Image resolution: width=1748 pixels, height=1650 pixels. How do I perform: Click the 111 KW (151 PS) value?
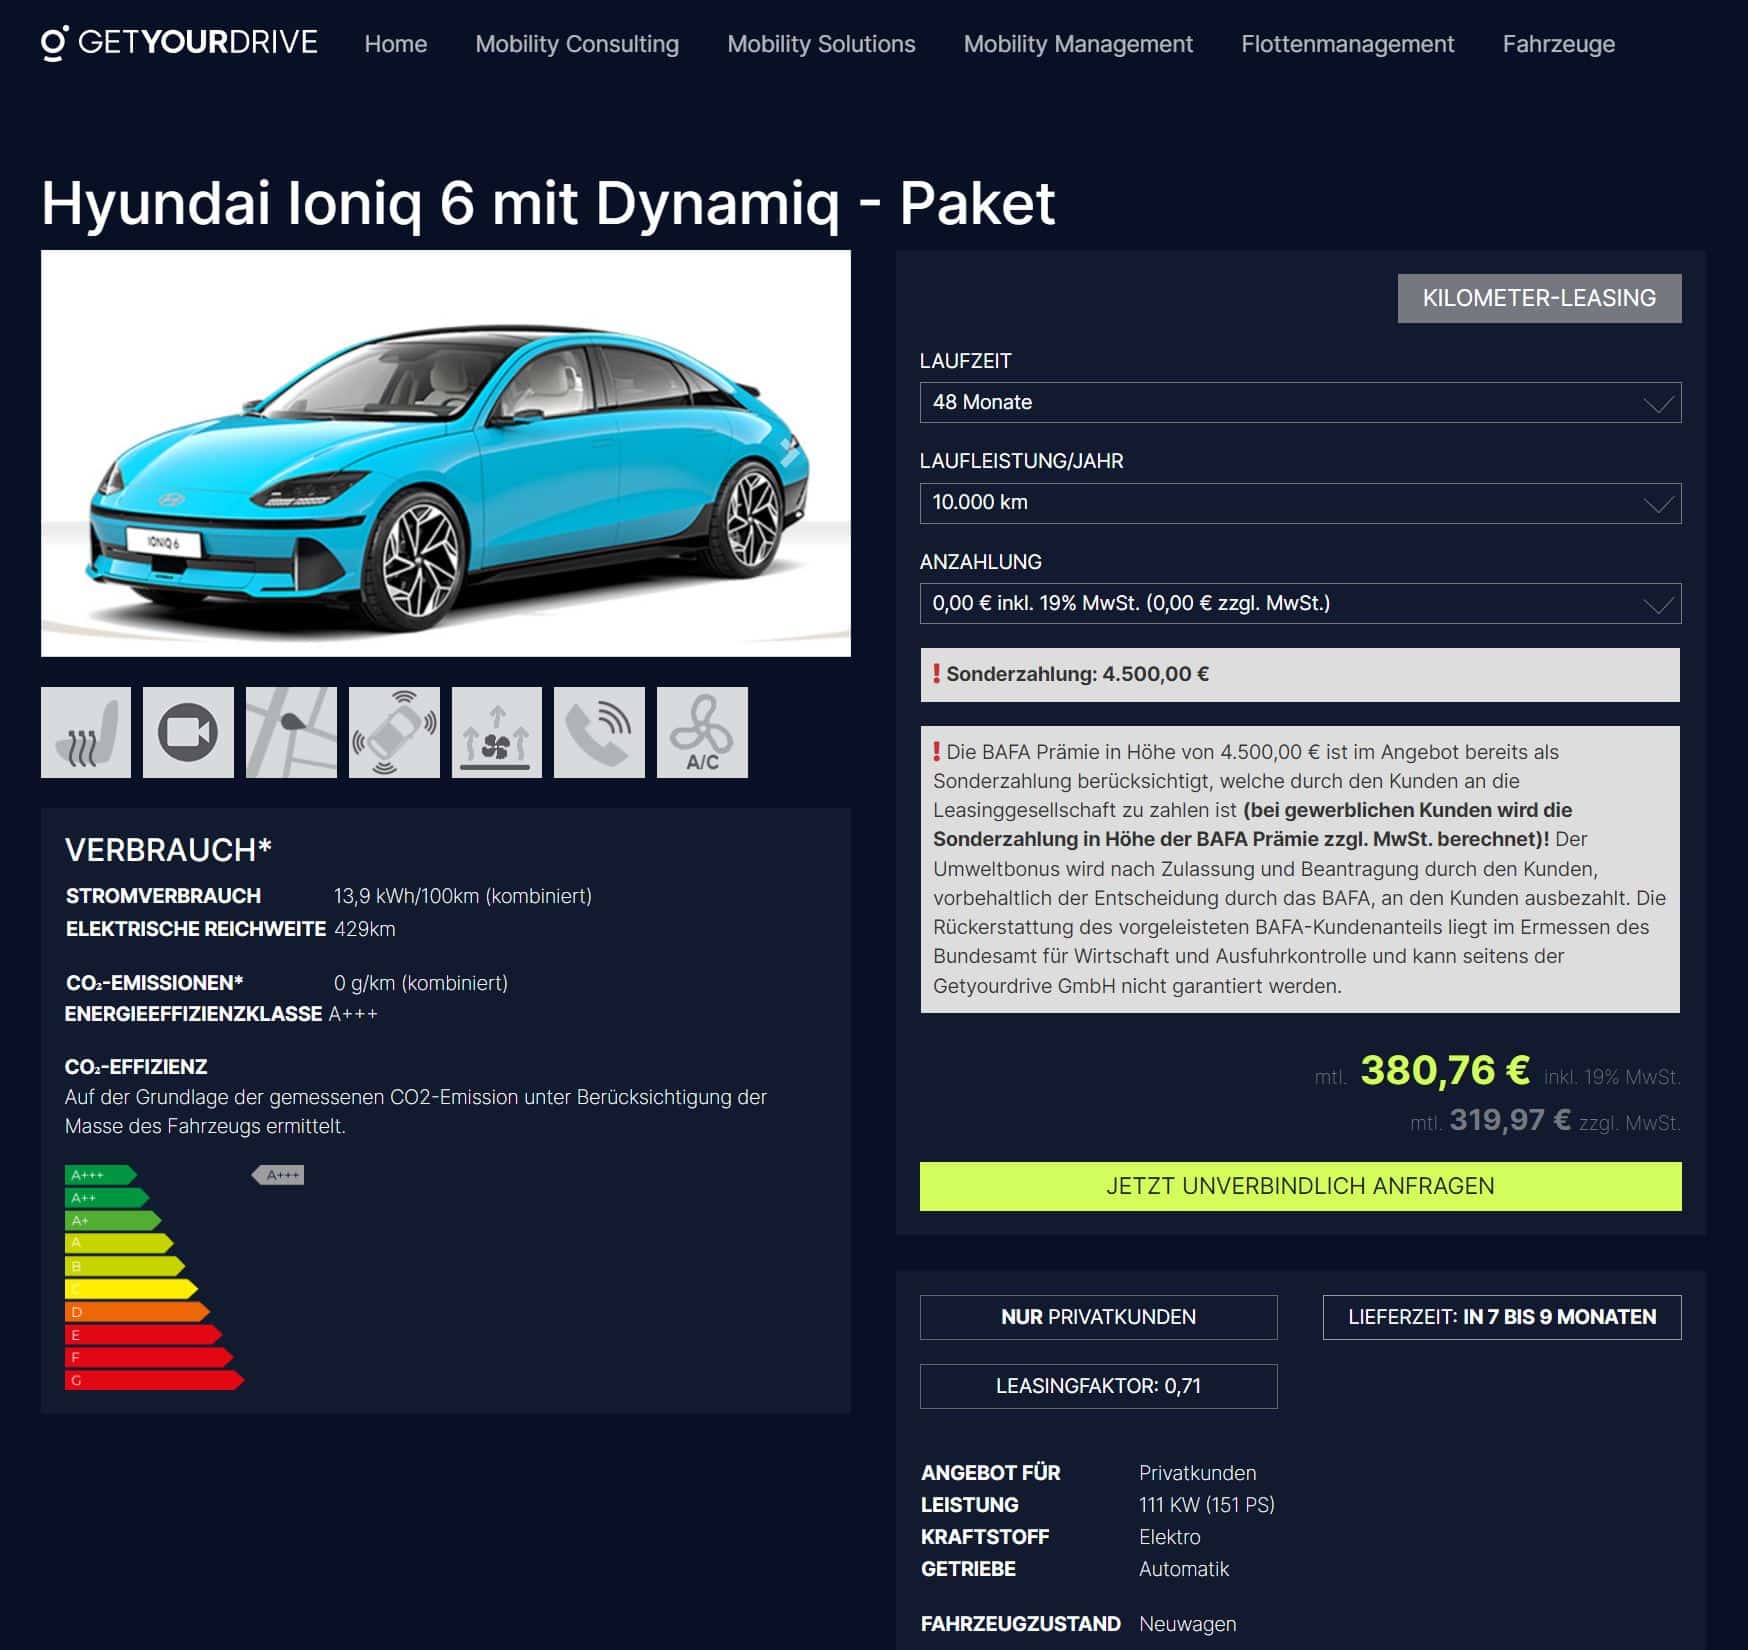click(1207, 1505)
